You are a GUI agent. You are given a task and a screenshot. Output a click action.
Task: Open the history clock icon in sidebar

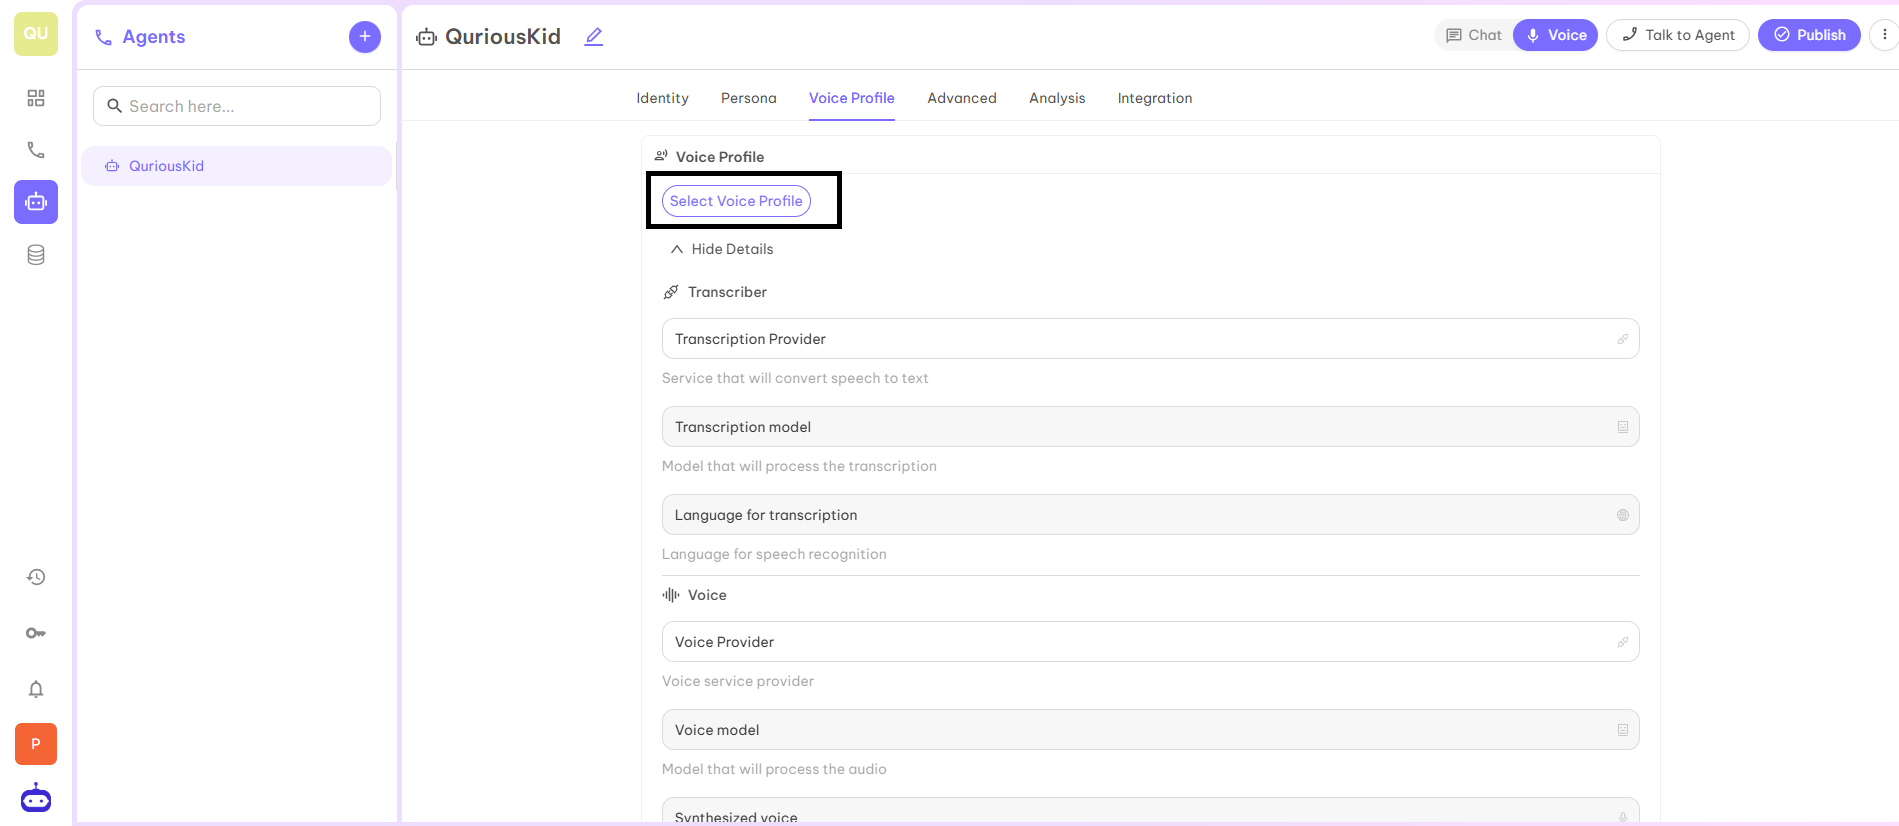(36, 577)
